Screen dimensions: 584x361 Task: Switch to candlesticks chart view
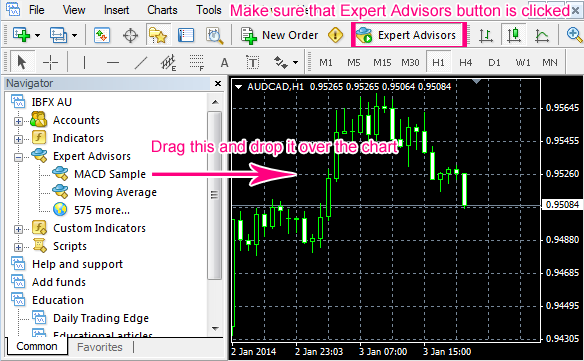(514, 35)
